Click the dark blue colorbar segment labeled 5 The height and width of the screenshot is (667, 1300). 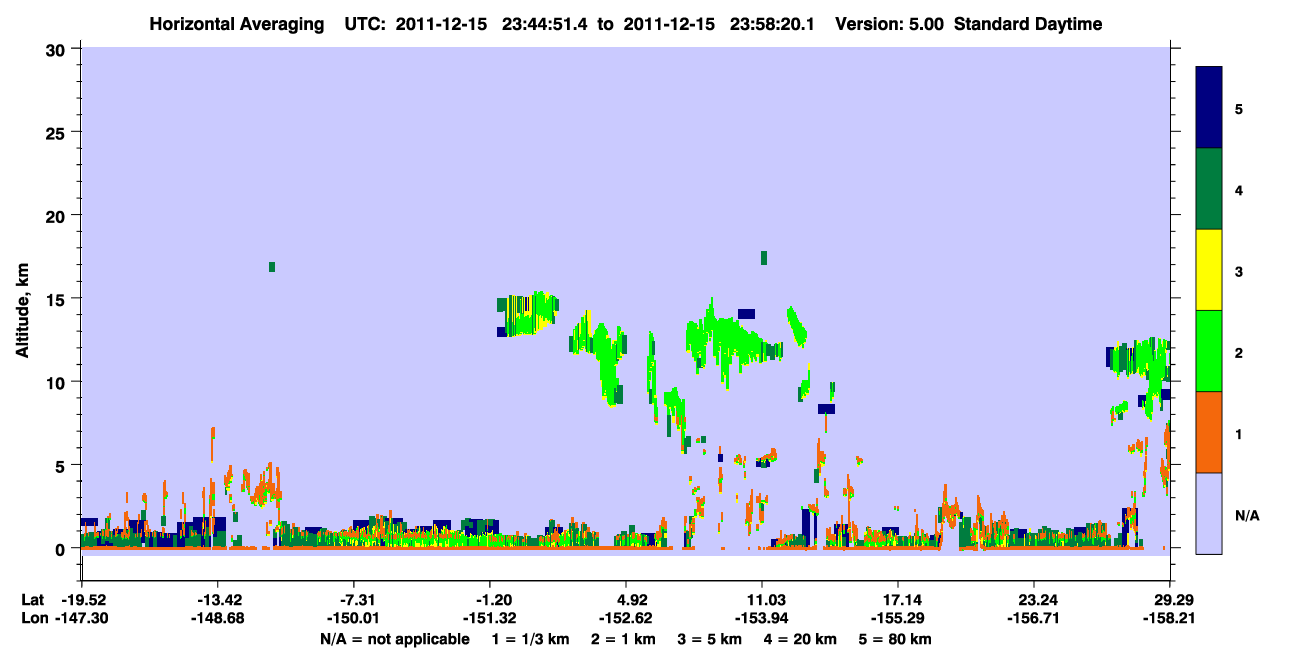[x=1209, y=108]
